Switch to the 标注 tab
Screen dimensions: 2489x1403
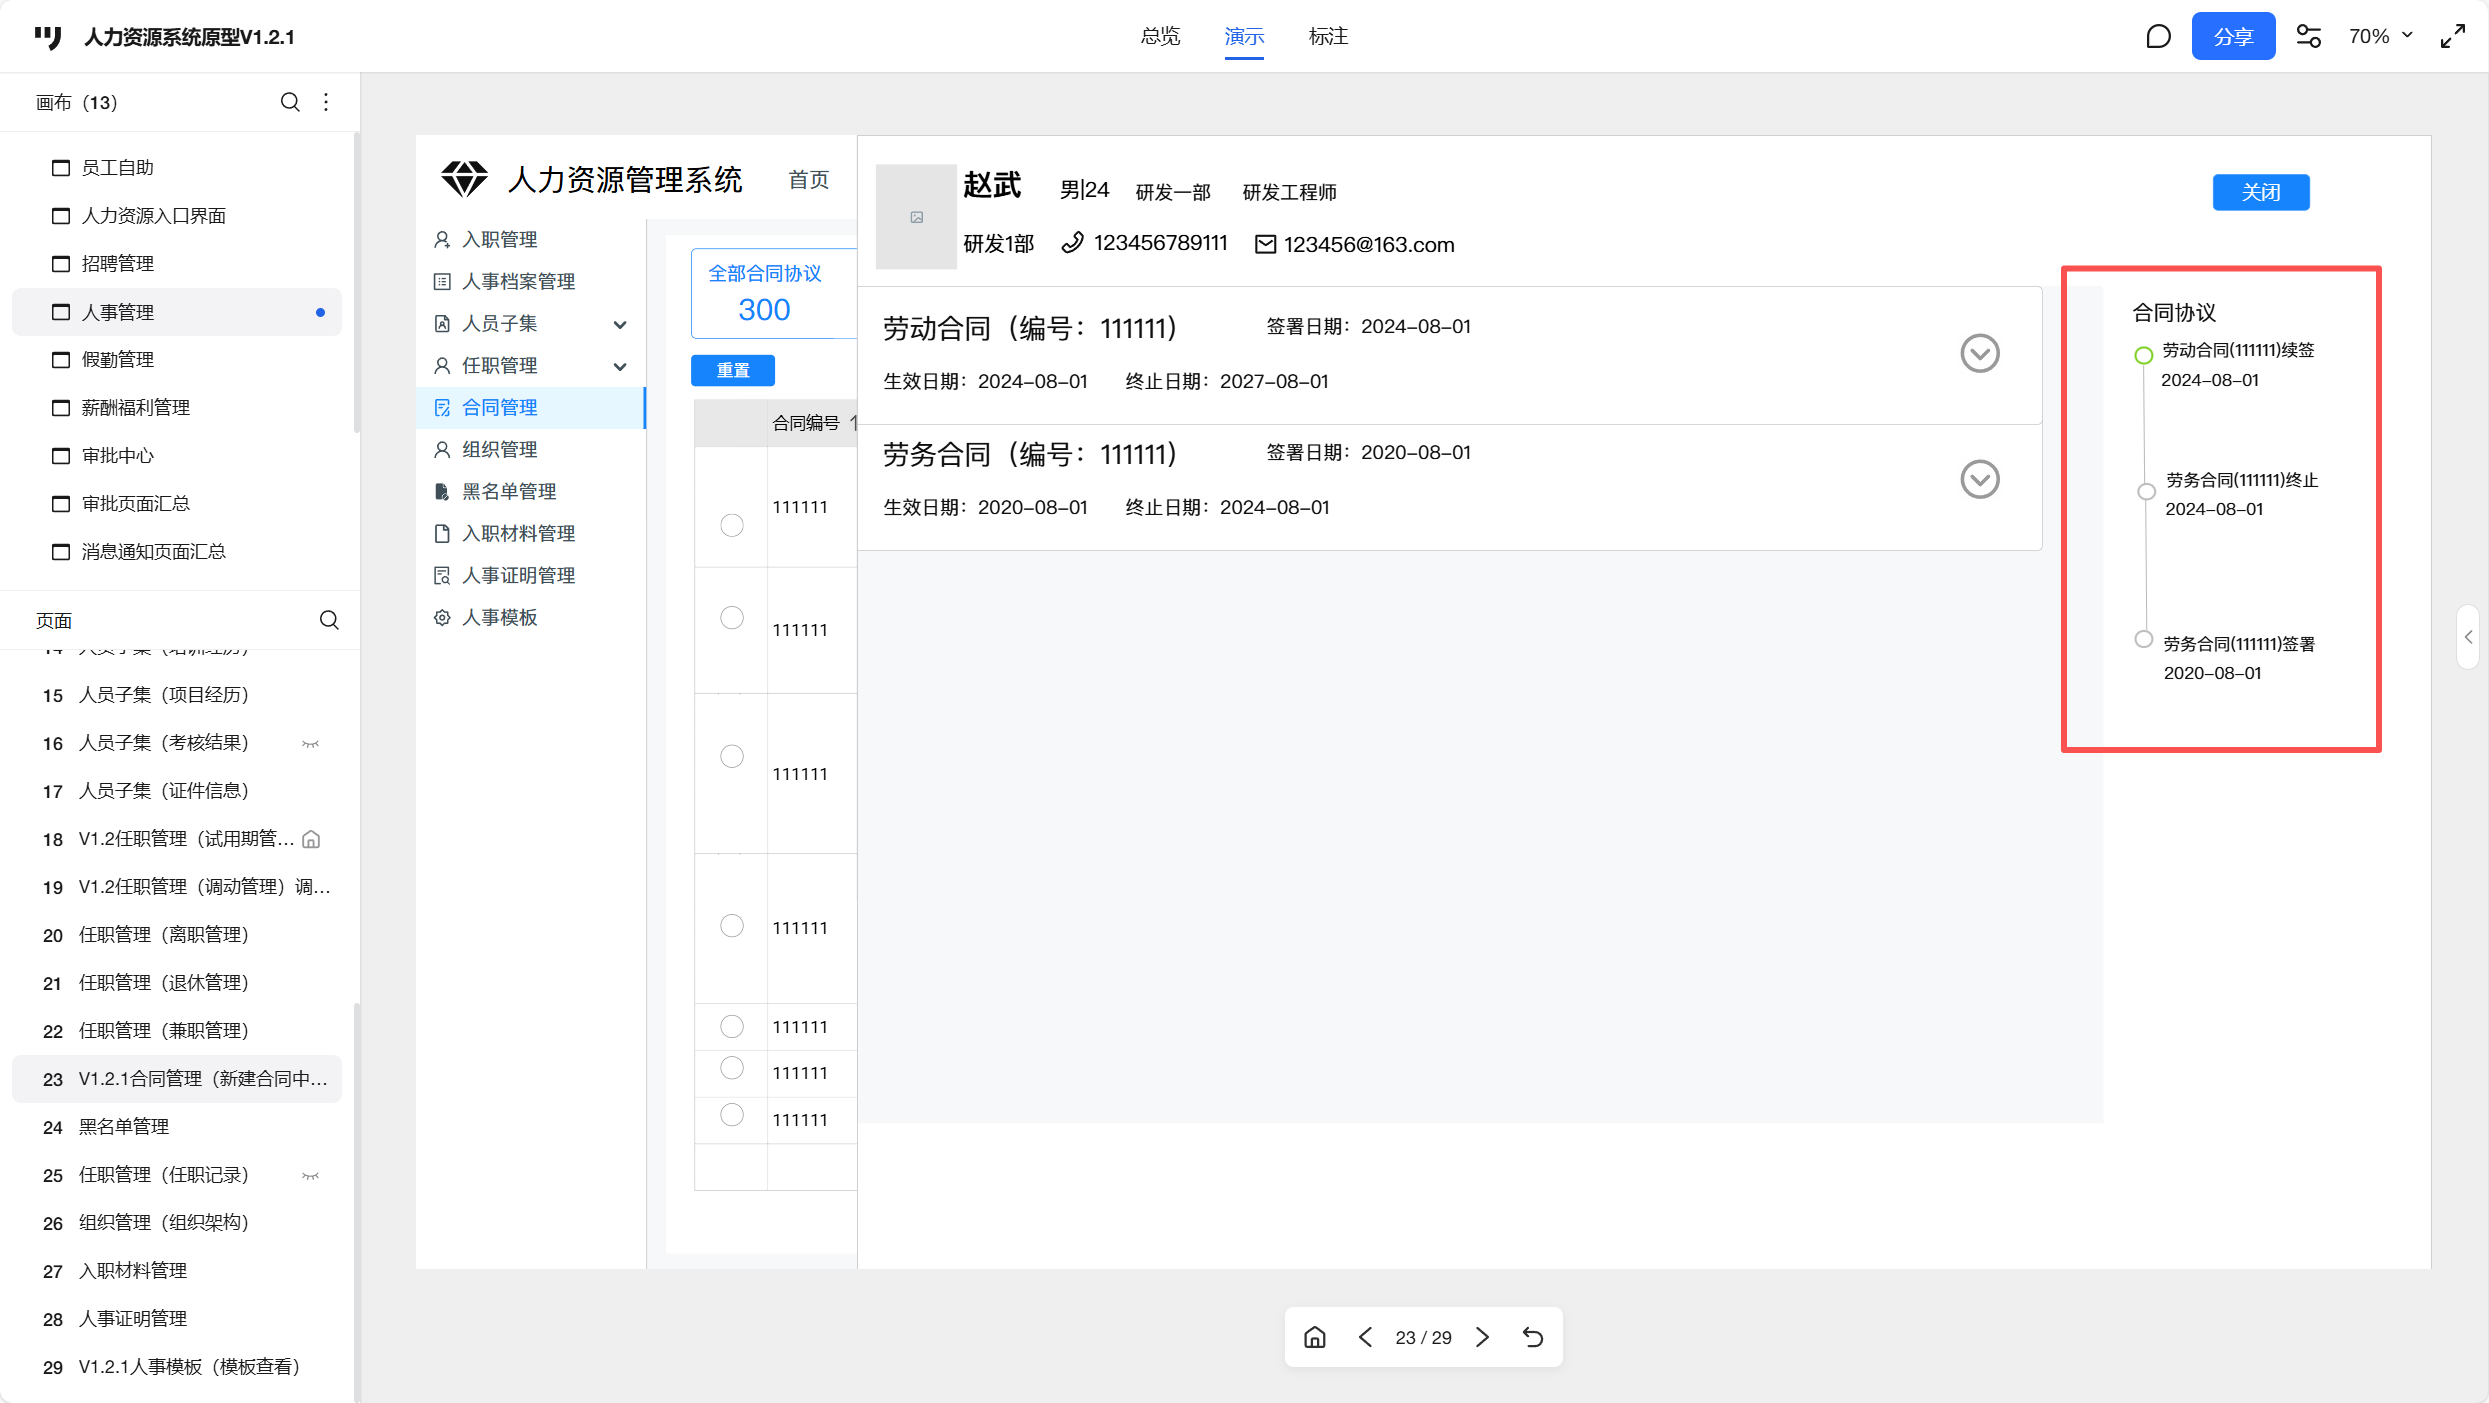click(x=1328, y=37)
